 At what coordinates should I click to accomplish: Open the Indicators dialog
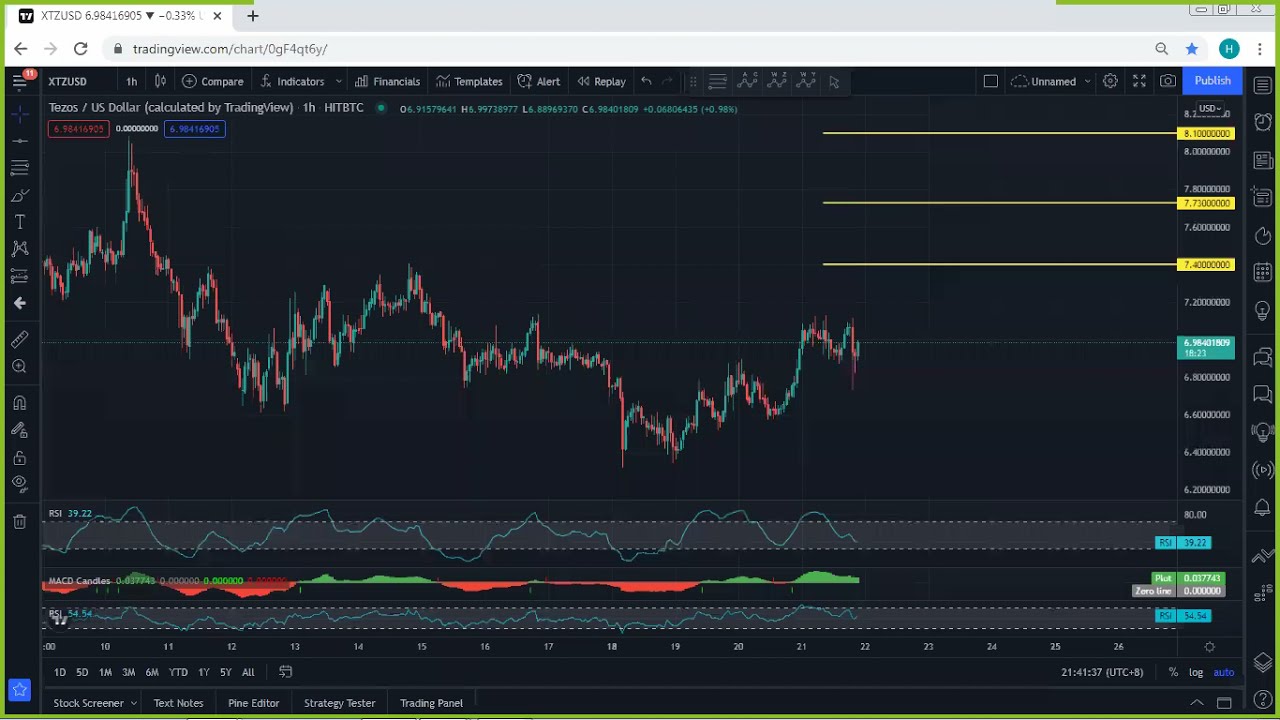[x=292, y=82]
